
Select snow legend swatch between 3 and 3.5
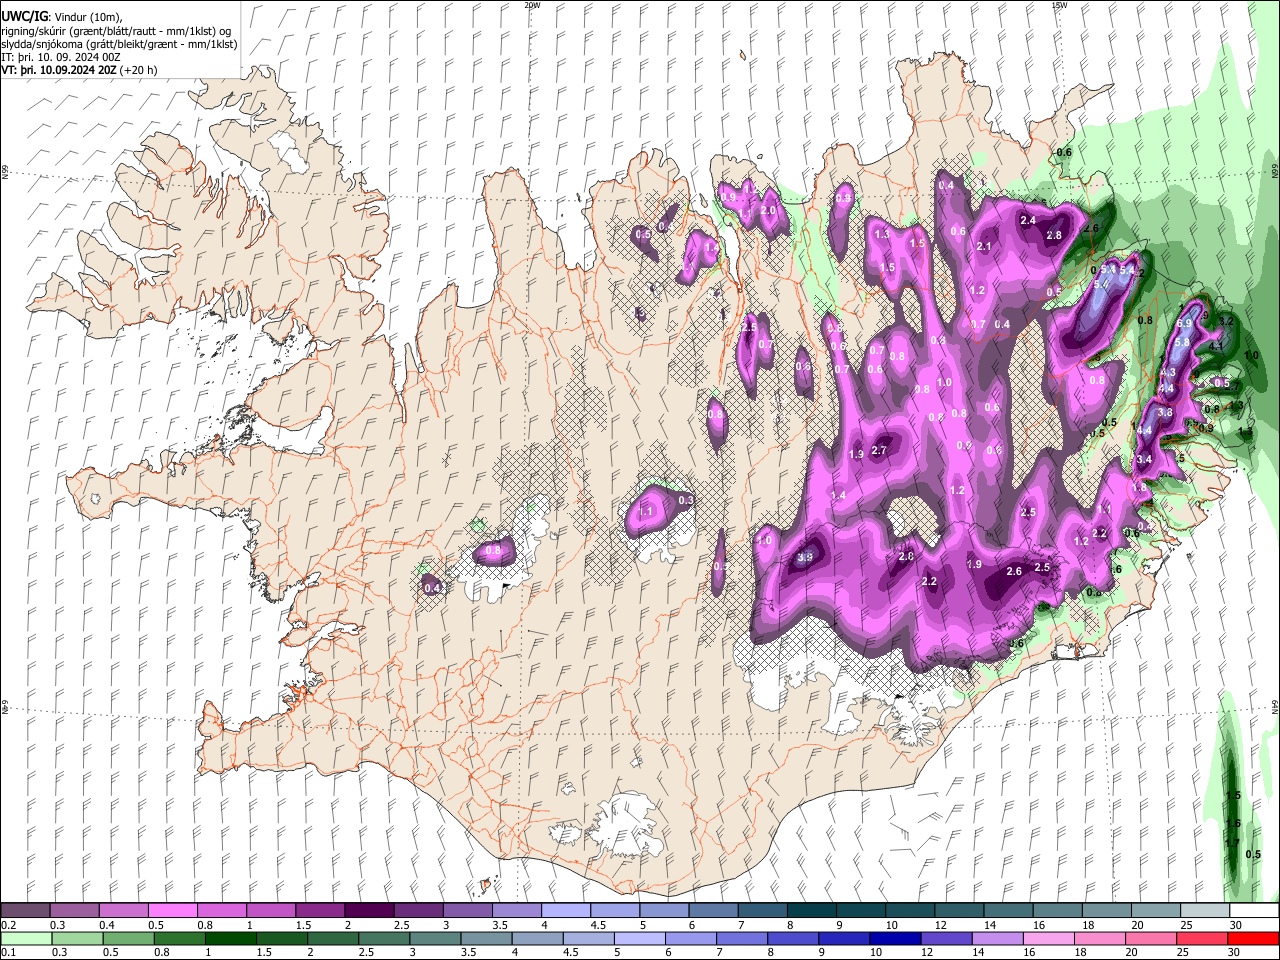[x=466, y=910]
